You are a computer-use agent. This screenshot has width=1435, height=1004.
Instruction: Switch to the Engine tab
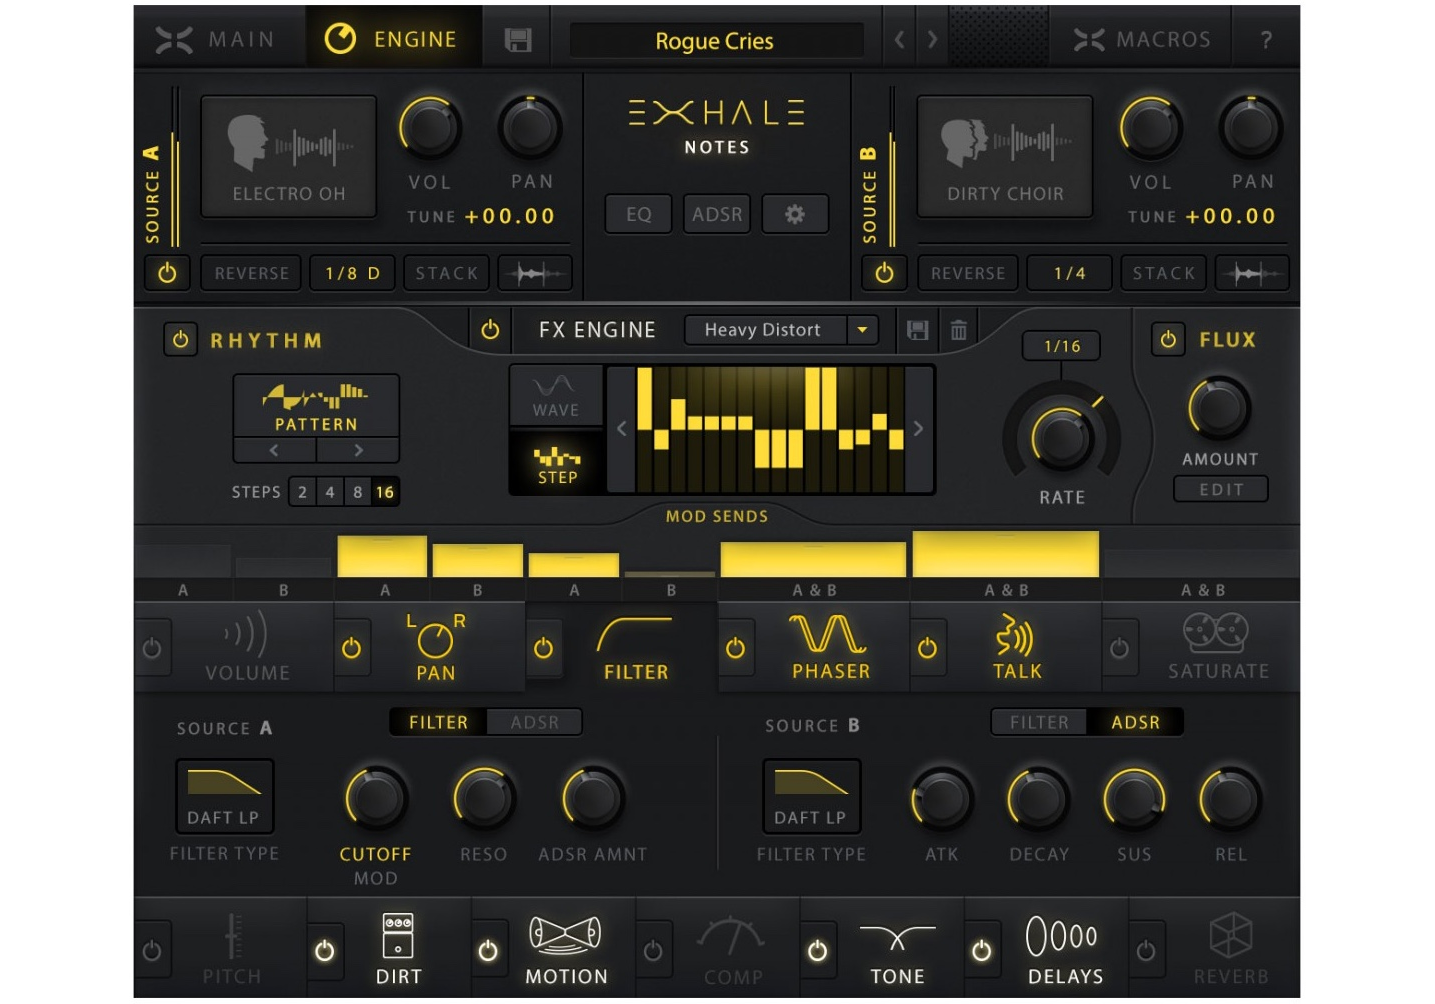pyautogui.click(x=392, y=40)
